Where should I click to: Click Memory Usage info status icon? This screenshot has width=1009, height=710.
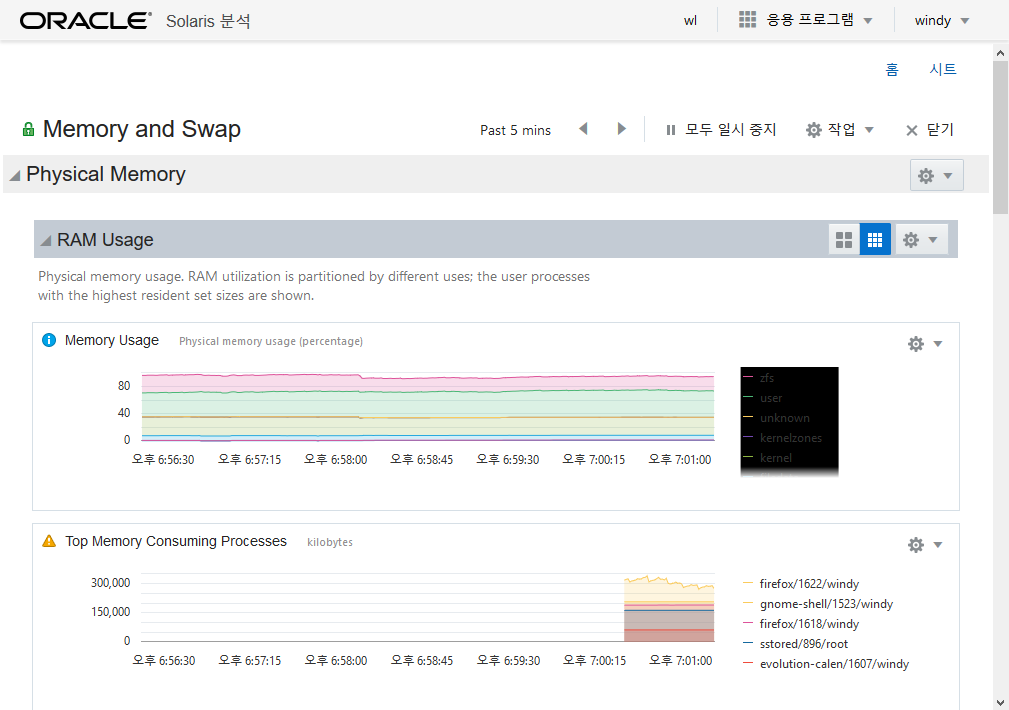[x=49, y=340]
